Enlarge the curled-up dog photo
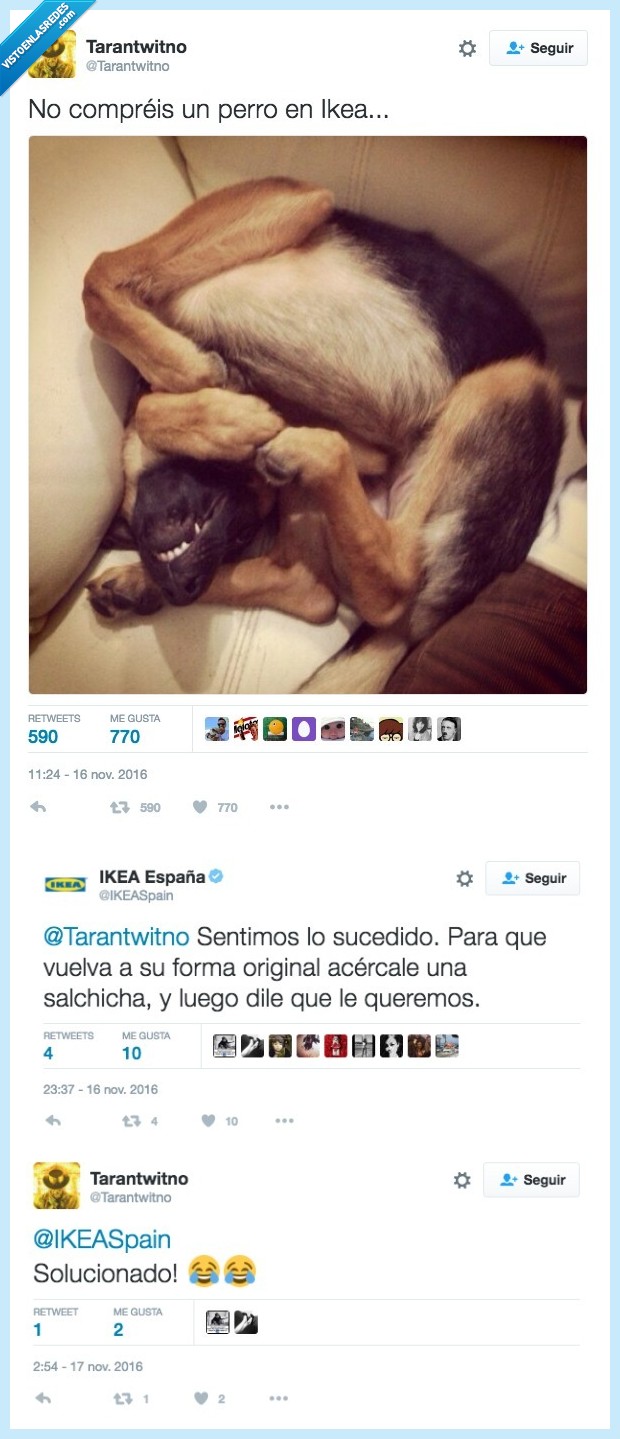Image resolution: width=620 pixels, height=1439 pixels. click(x=308, y=415)
